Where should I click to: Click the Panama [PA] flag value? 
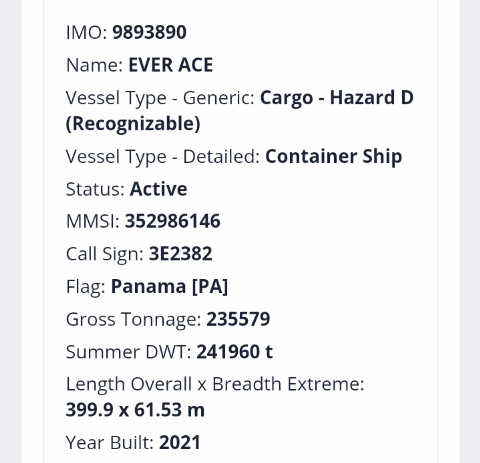(x=169, y=286)
